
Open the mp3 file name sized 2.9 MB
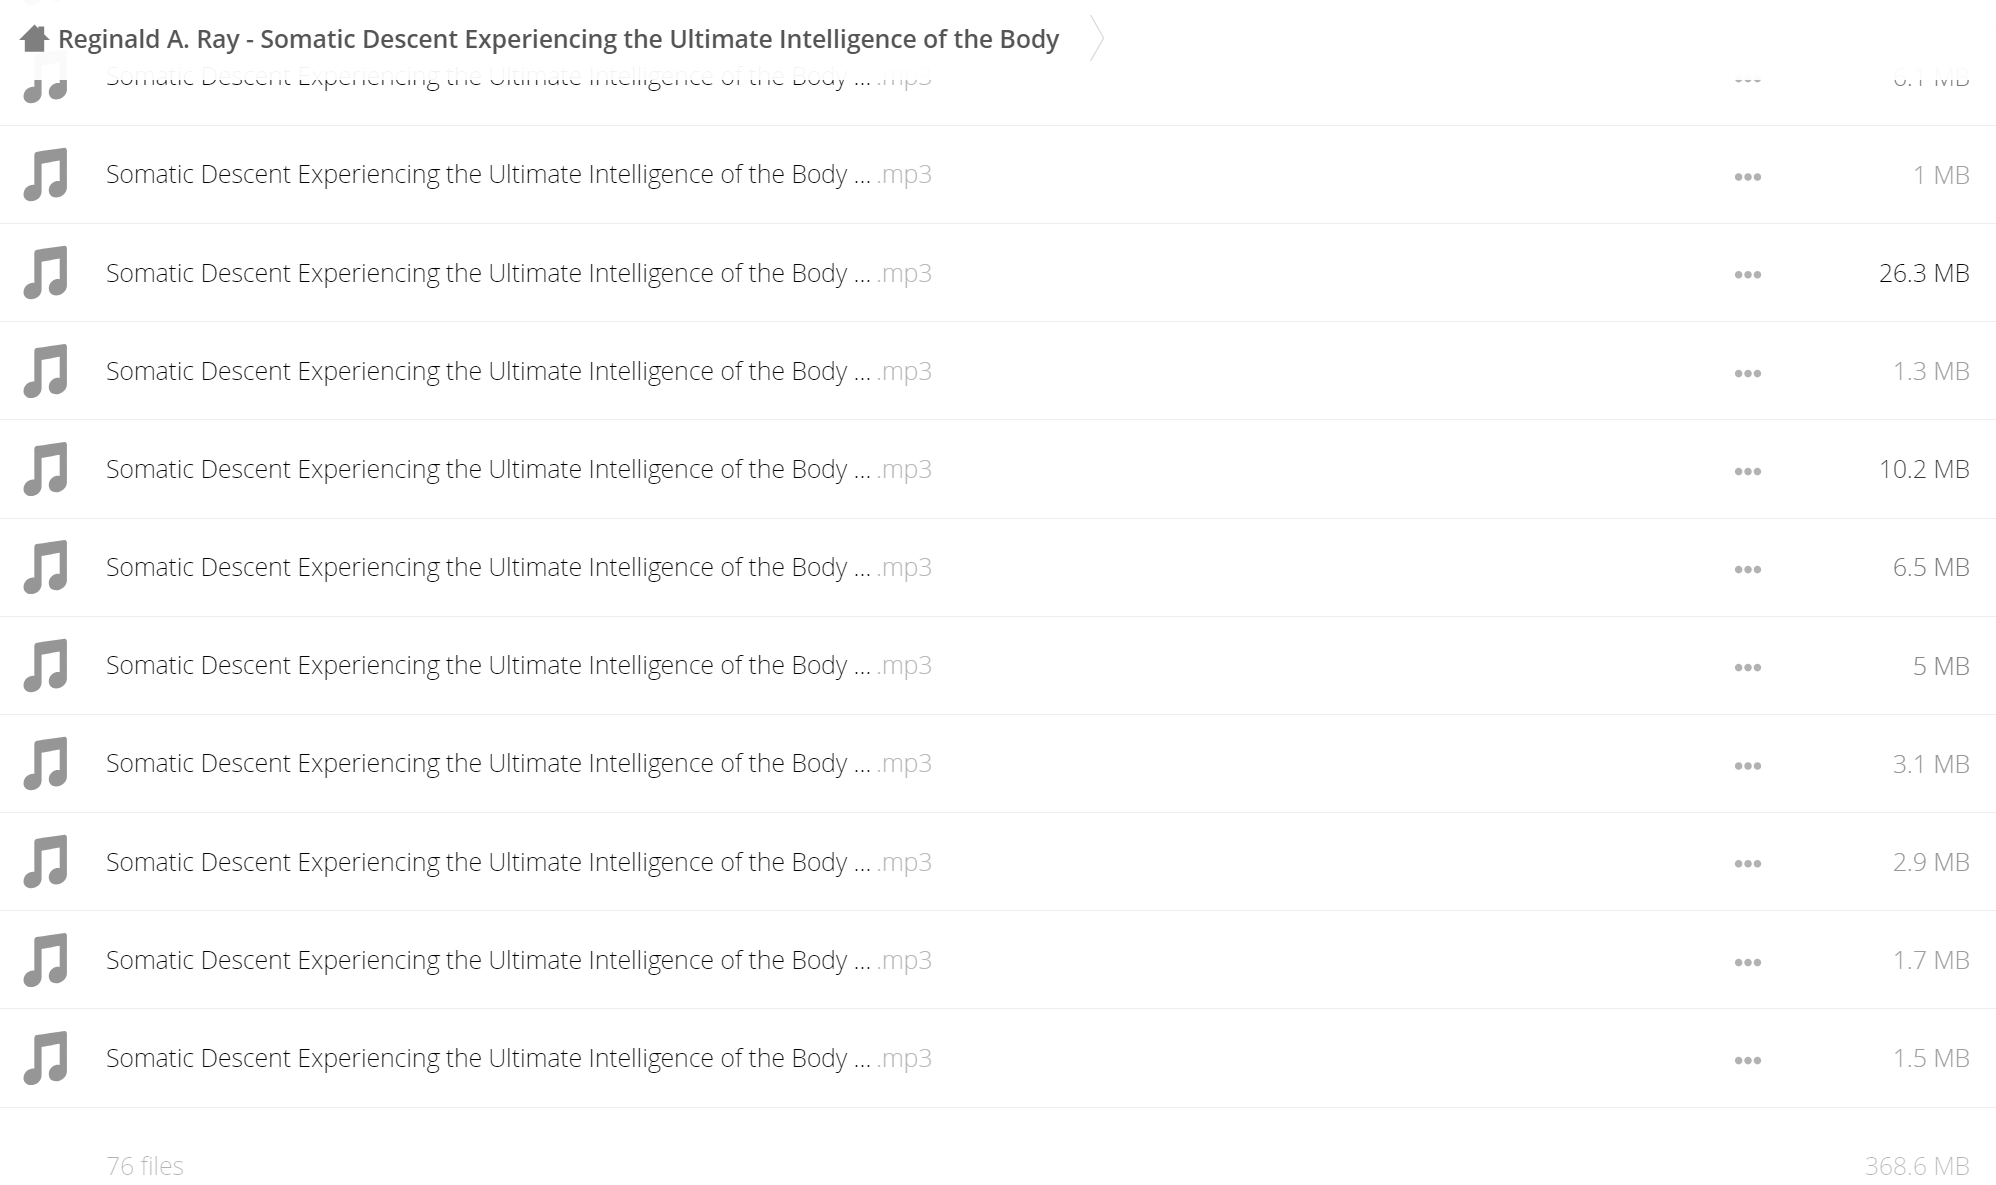(519, 862)
